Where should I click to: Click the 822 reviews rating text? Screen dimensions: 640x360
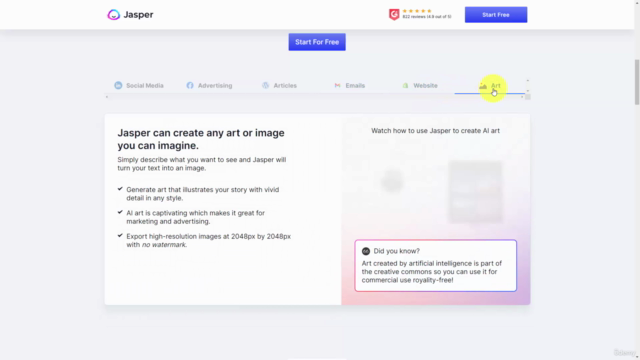coord(427,17)
